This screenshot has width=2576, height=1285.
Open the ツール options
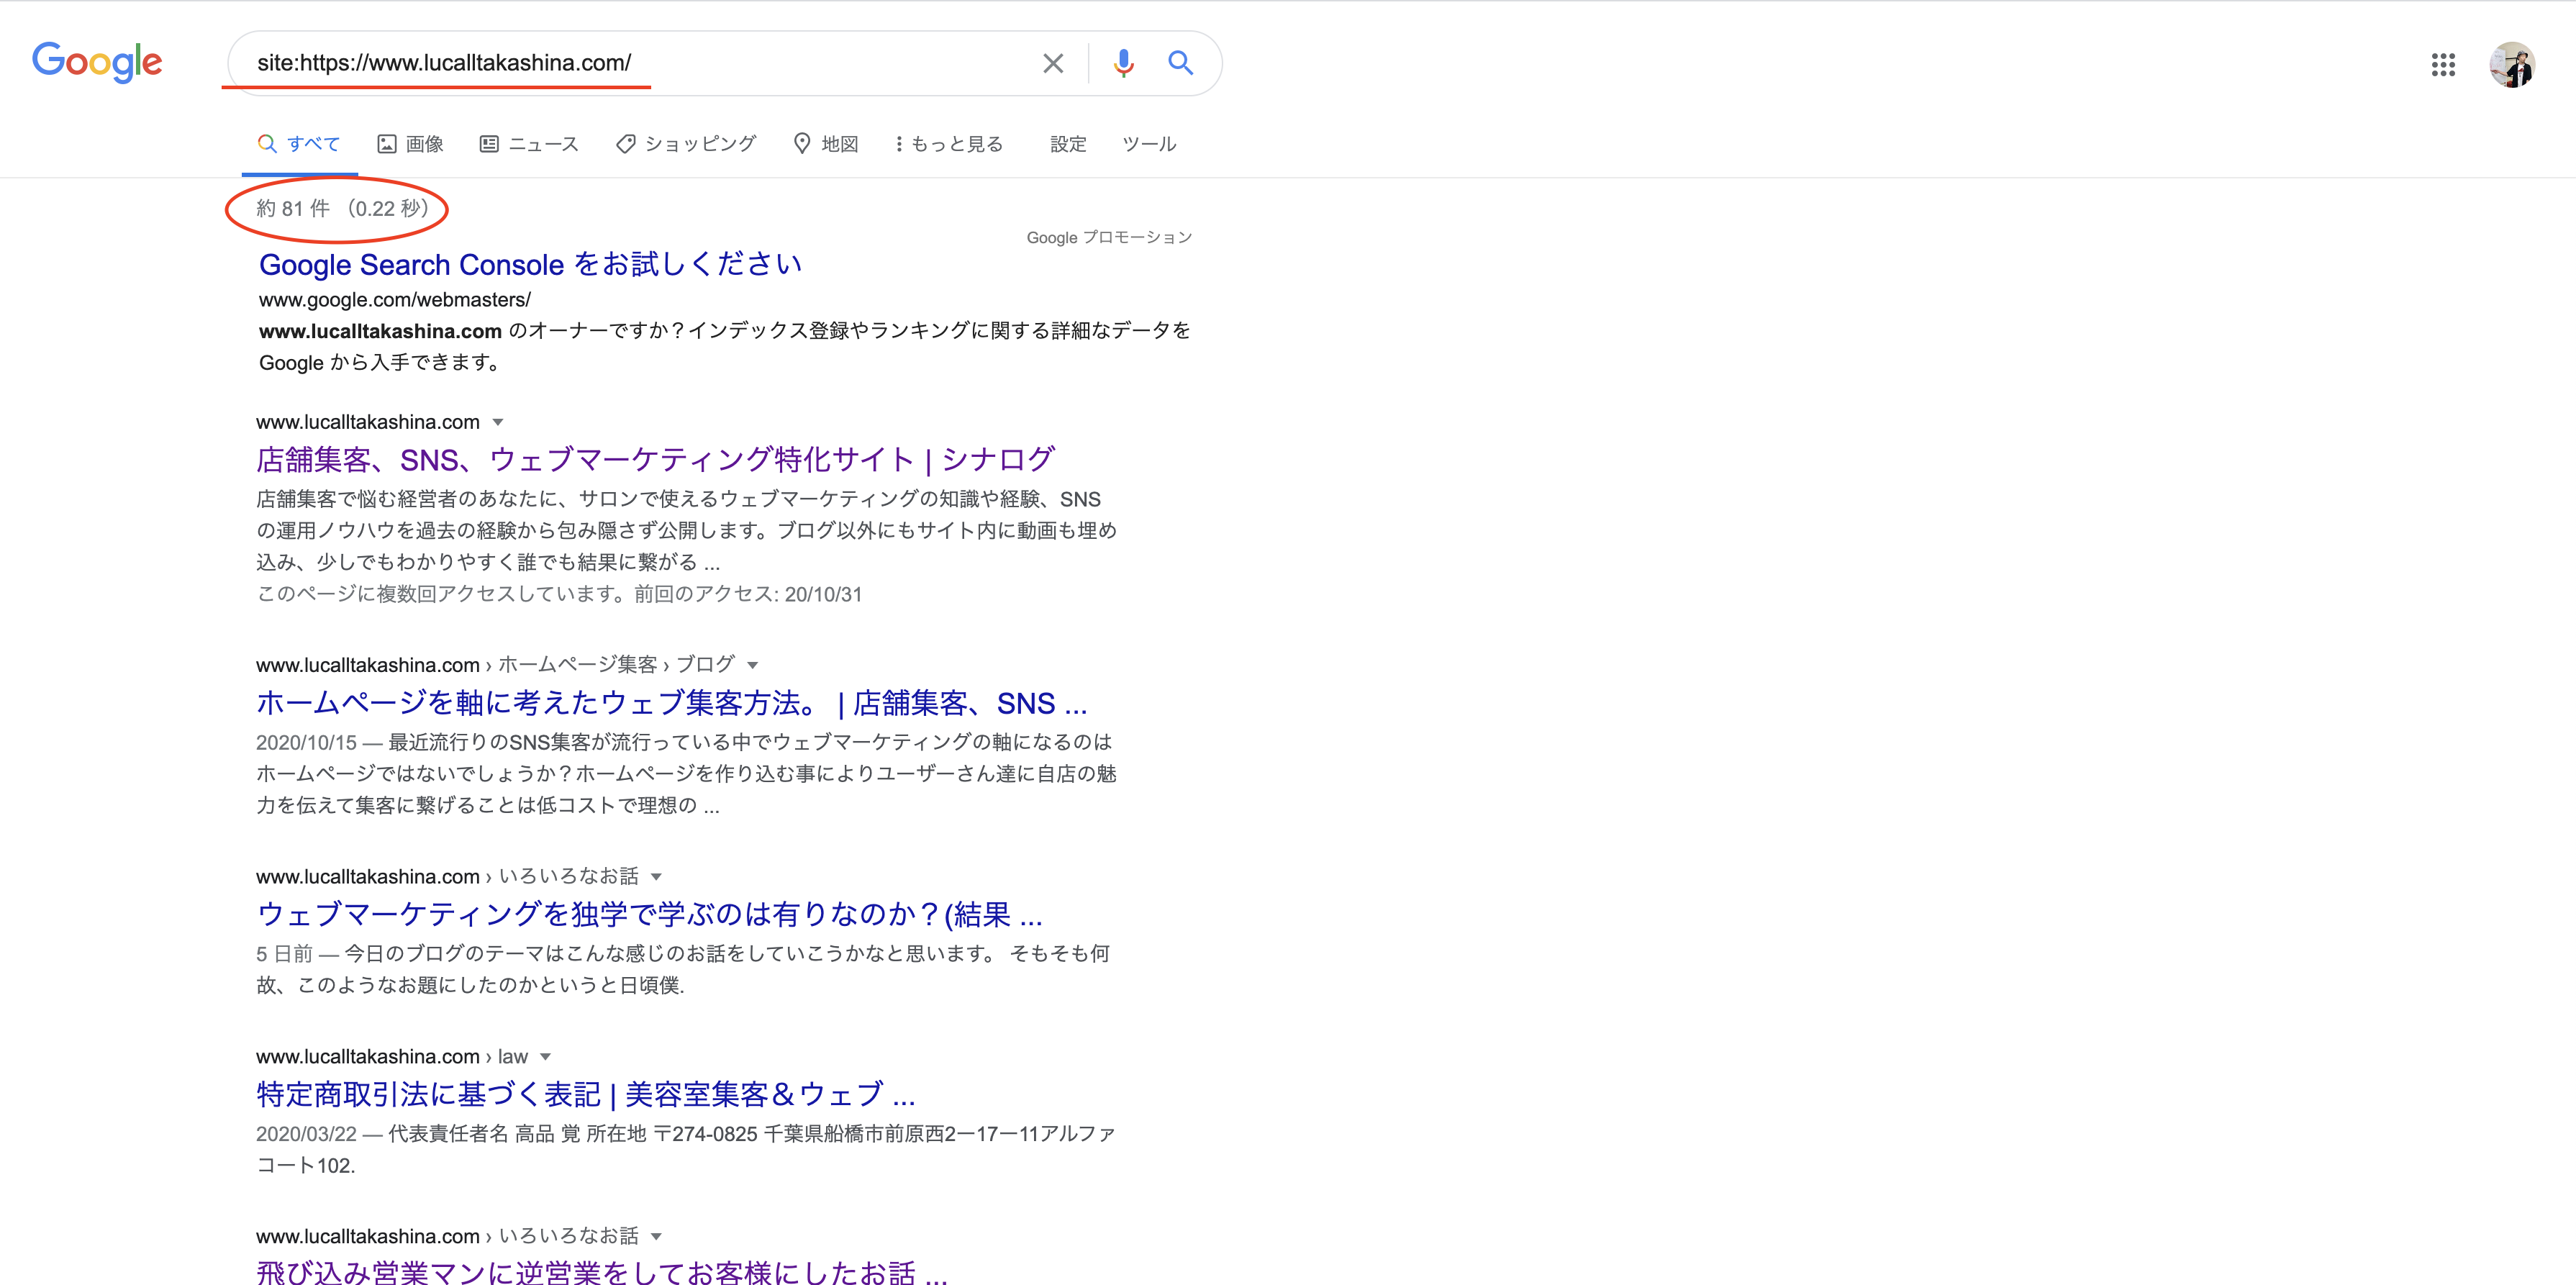(1149, 144)
